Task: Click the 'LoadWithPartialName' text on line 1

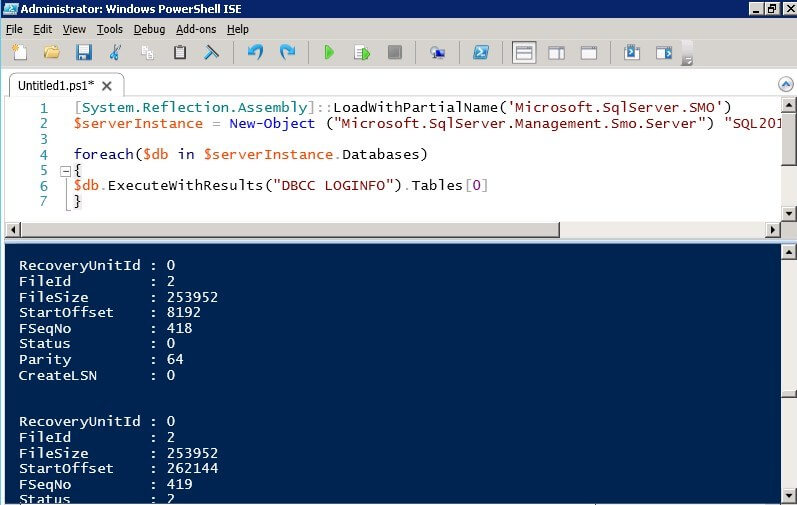Action: [416, 107]
